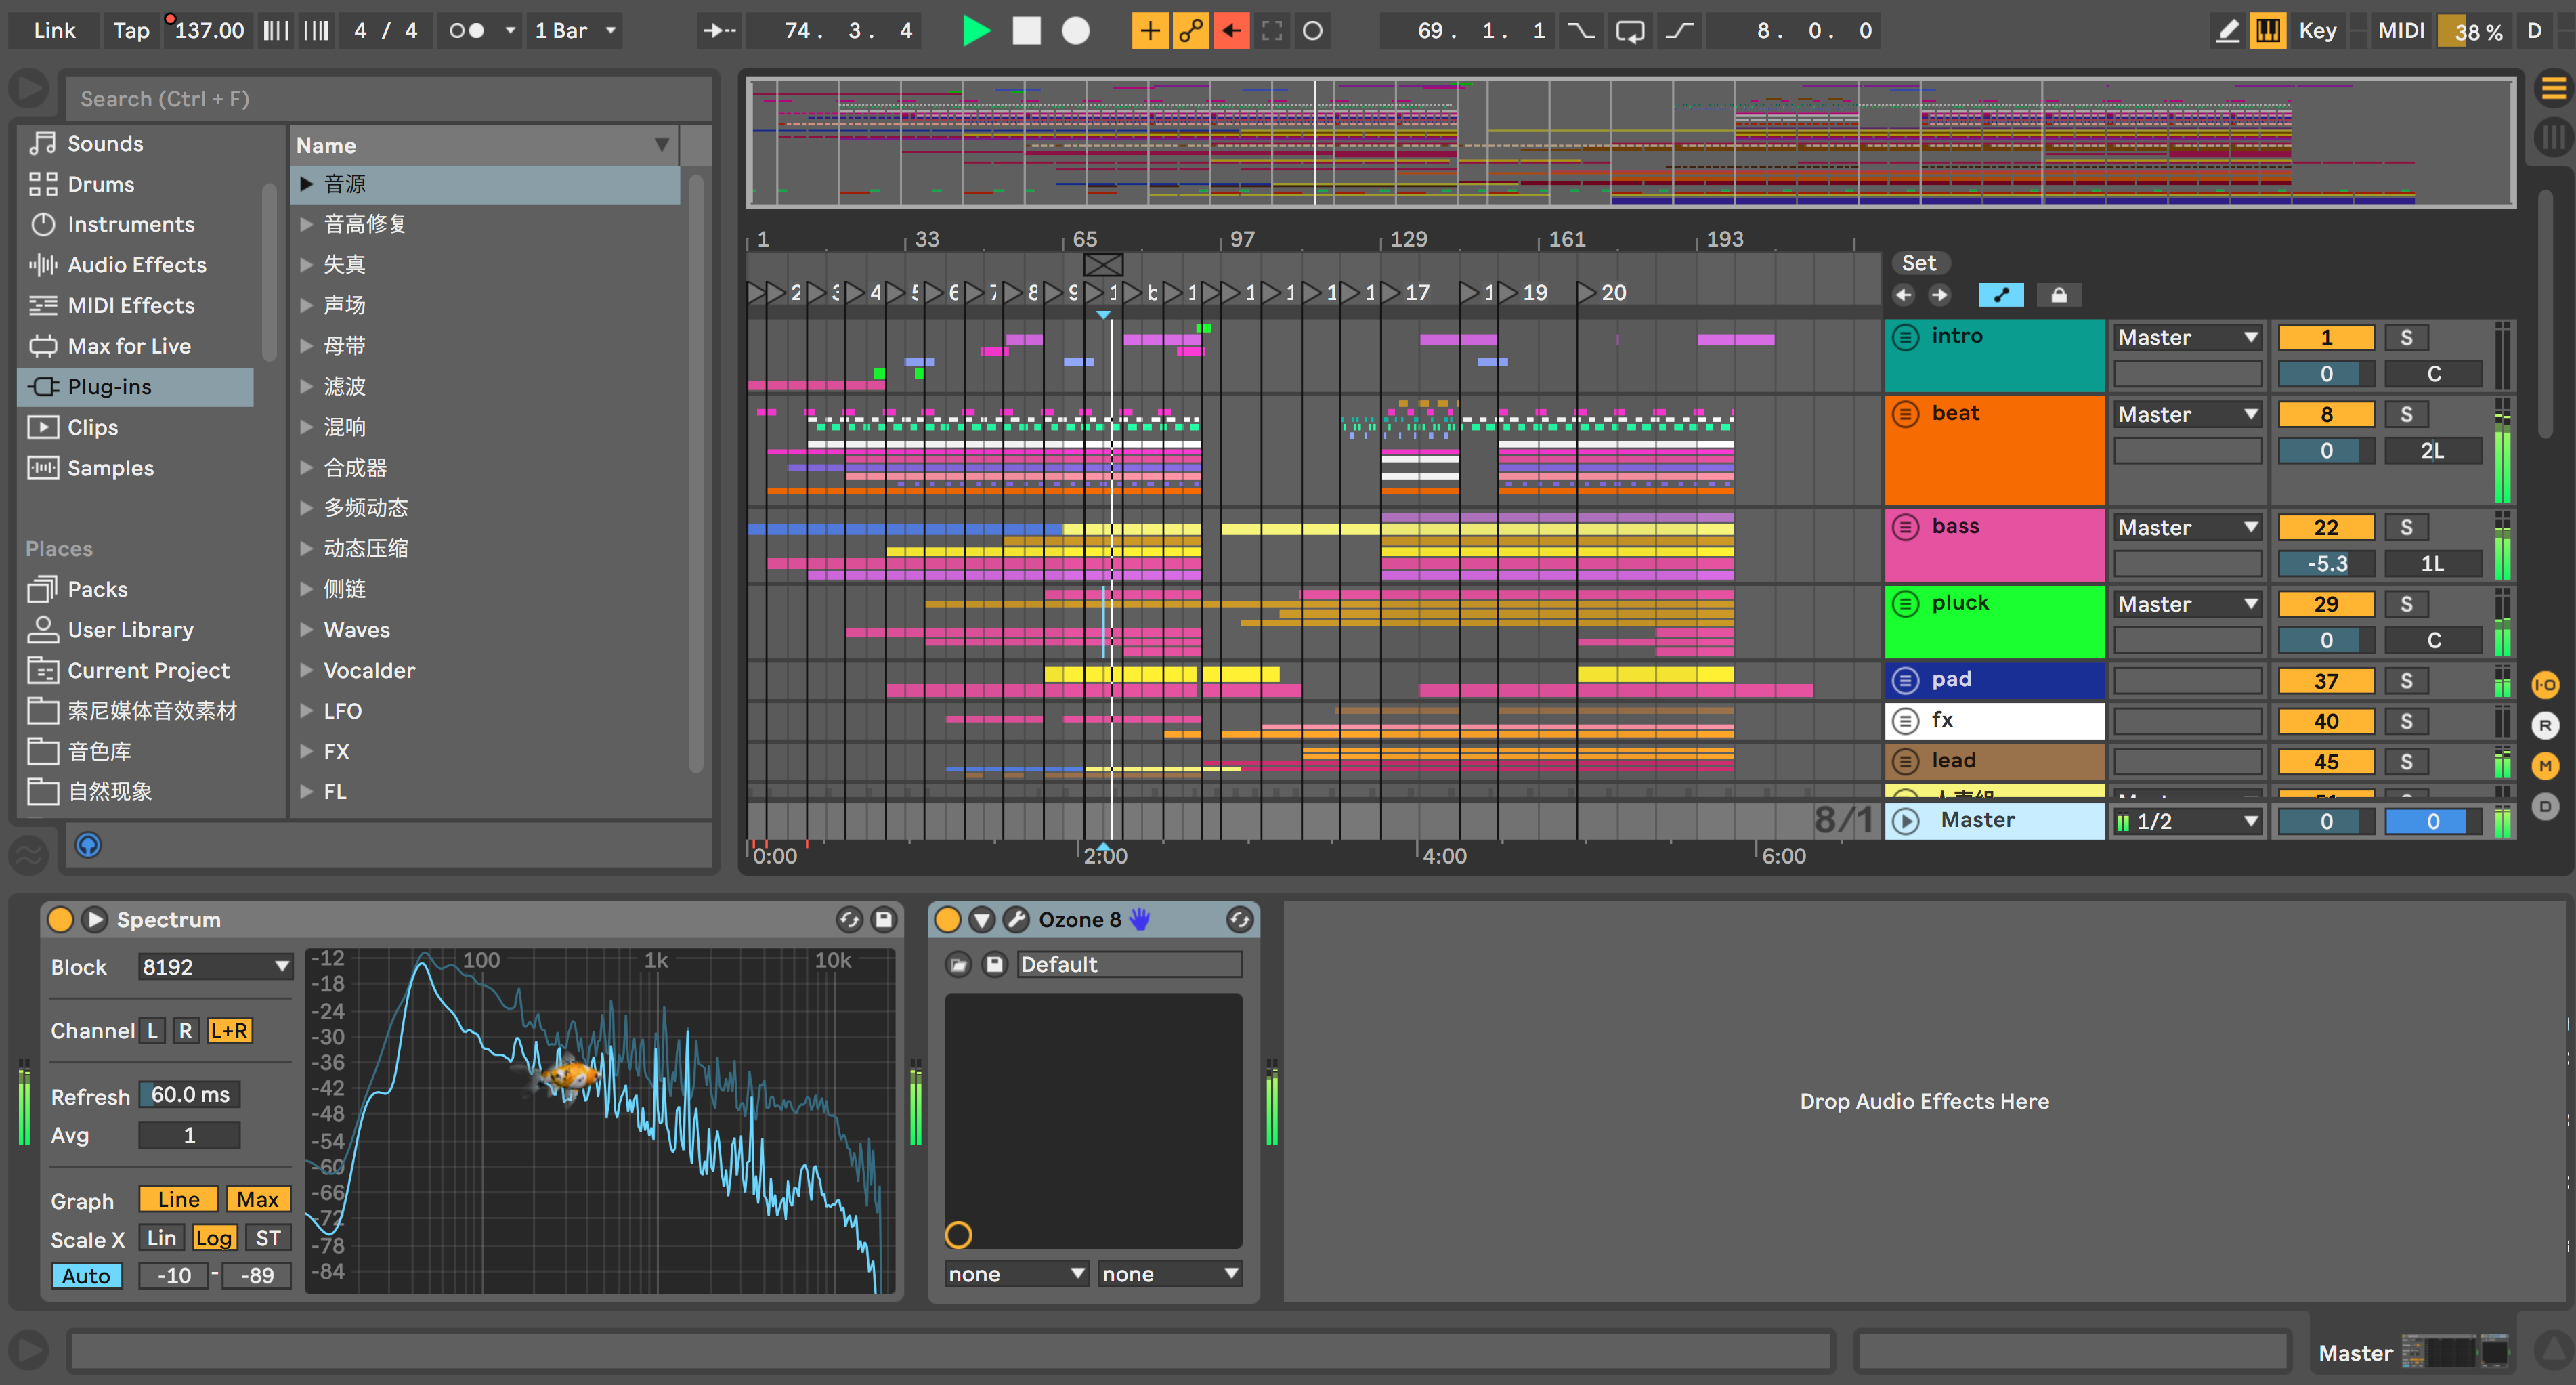Viewport: 2576px width, 1385px height.
Task: Toggle the Spectrum Auto range button
Action: click(x=86, y=1276)
